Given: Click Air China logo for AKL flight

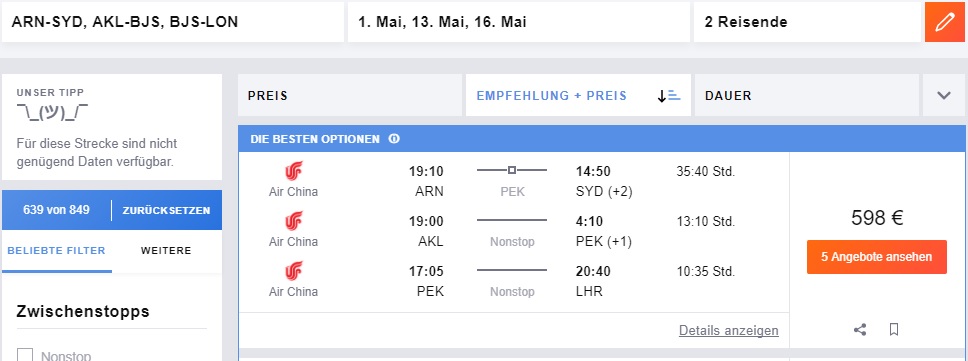Looking at the screenshot, I should point(294,221).
